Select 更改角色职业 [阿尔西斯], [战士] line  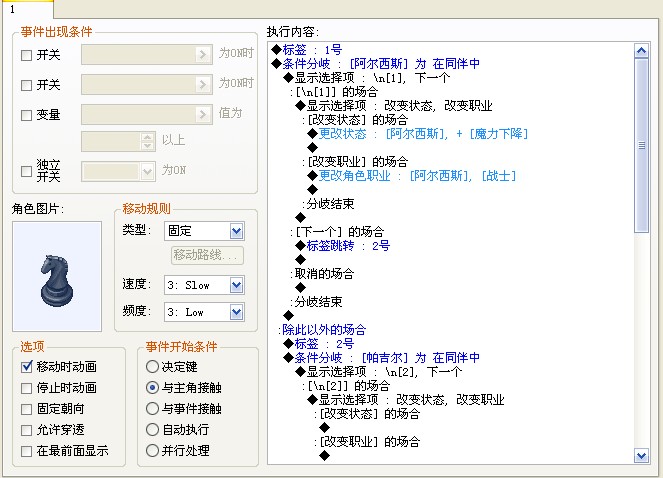pos(412,176)
